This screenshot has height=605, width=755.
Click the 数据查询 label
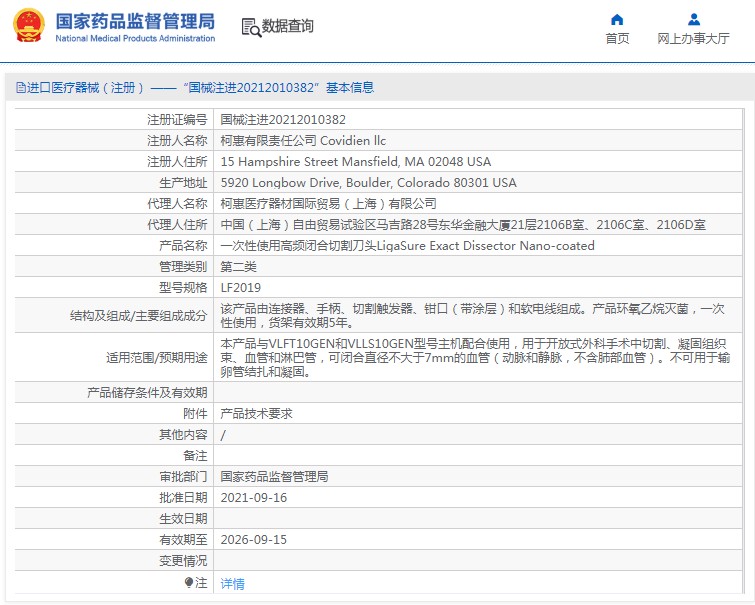click(x=287, y=26)
